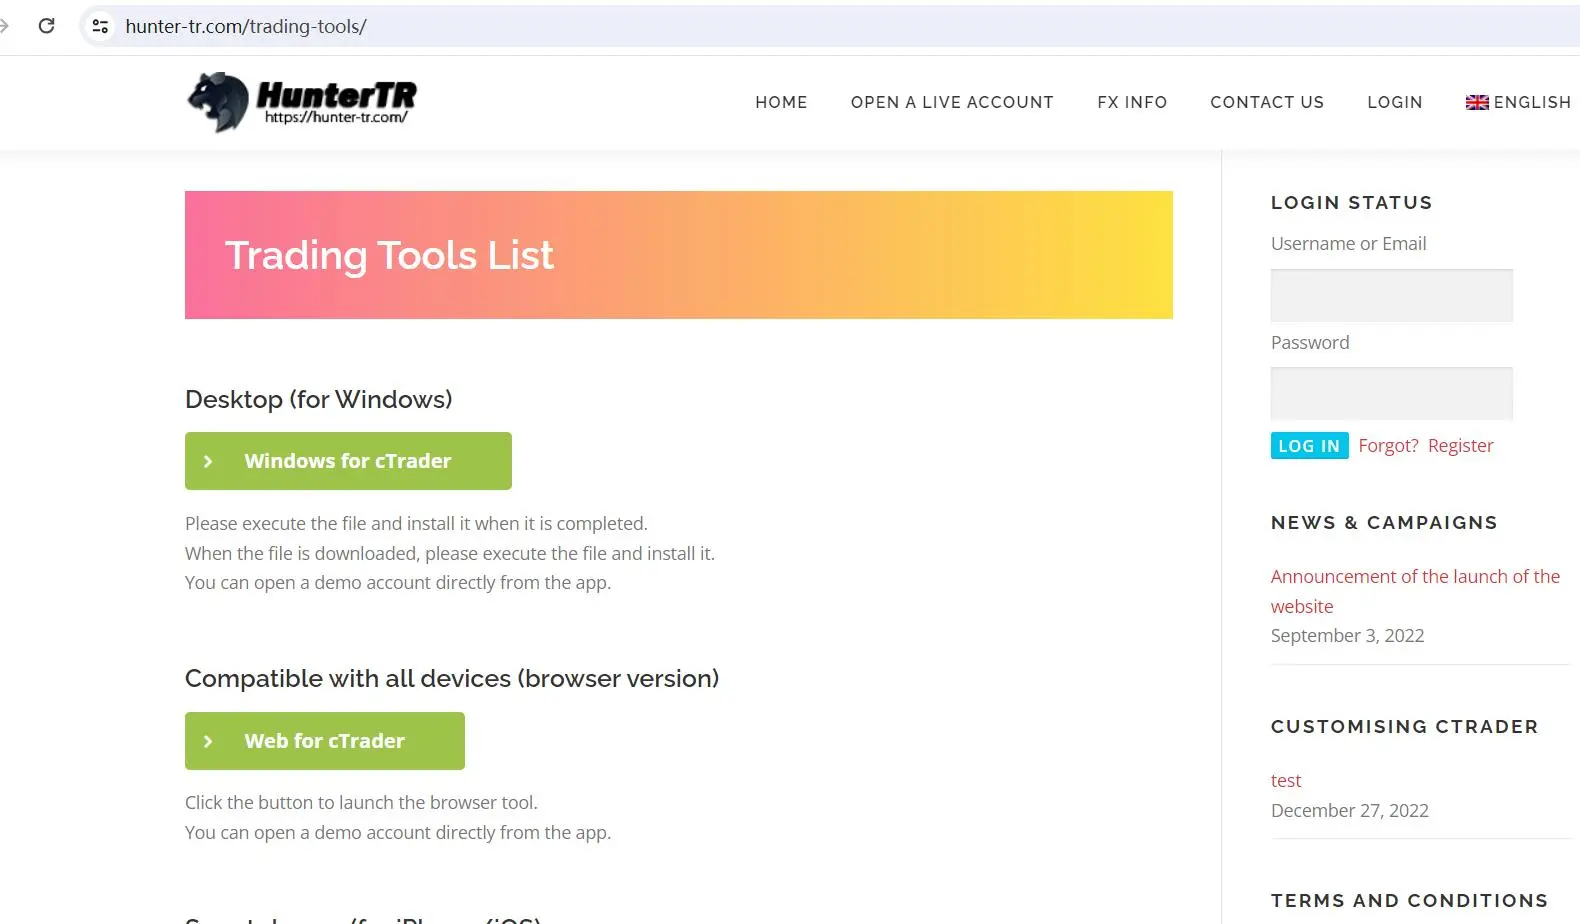Open the LOGIN menu item
The image size is (1580, 924).
(1395, 102)
